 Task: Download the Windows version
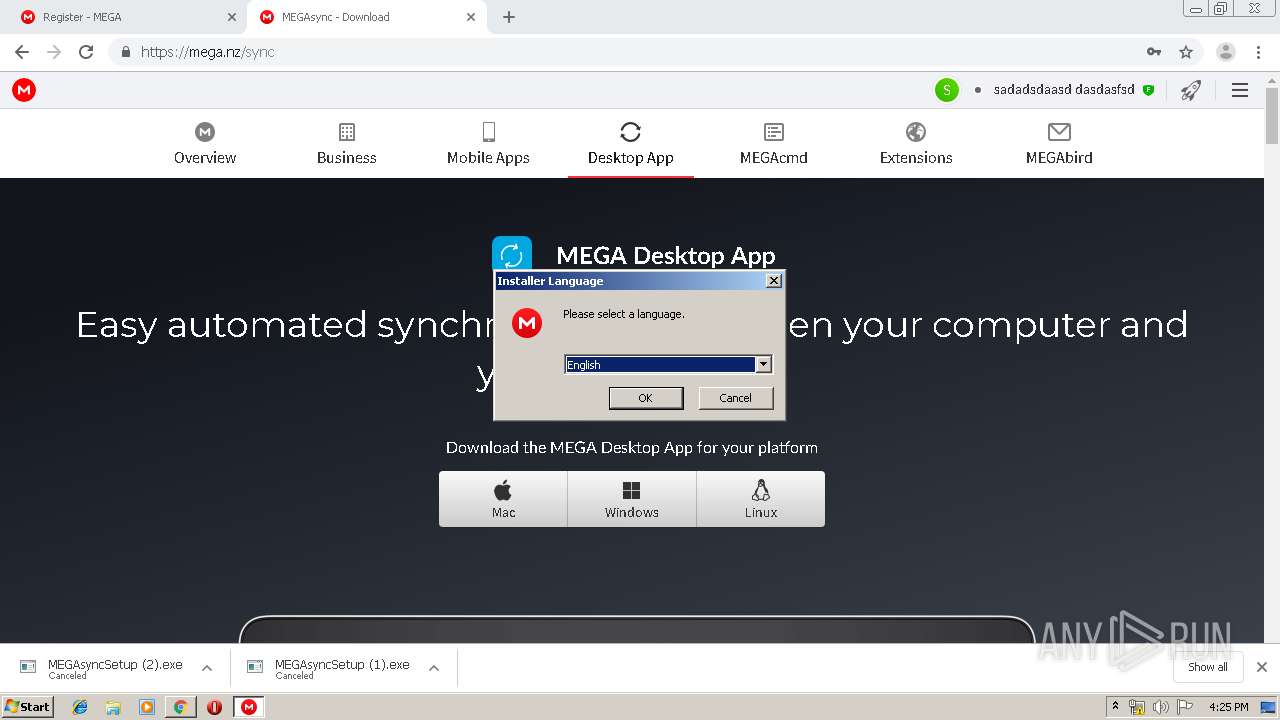tap(632, 499)
